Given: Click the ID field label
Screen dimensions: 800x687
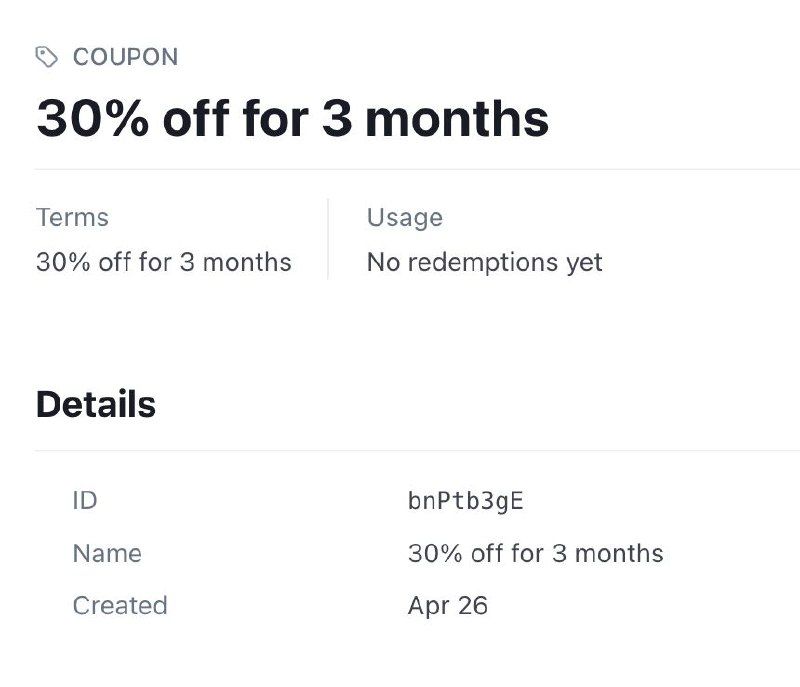Looking at the screenshot, I should 85,500.
